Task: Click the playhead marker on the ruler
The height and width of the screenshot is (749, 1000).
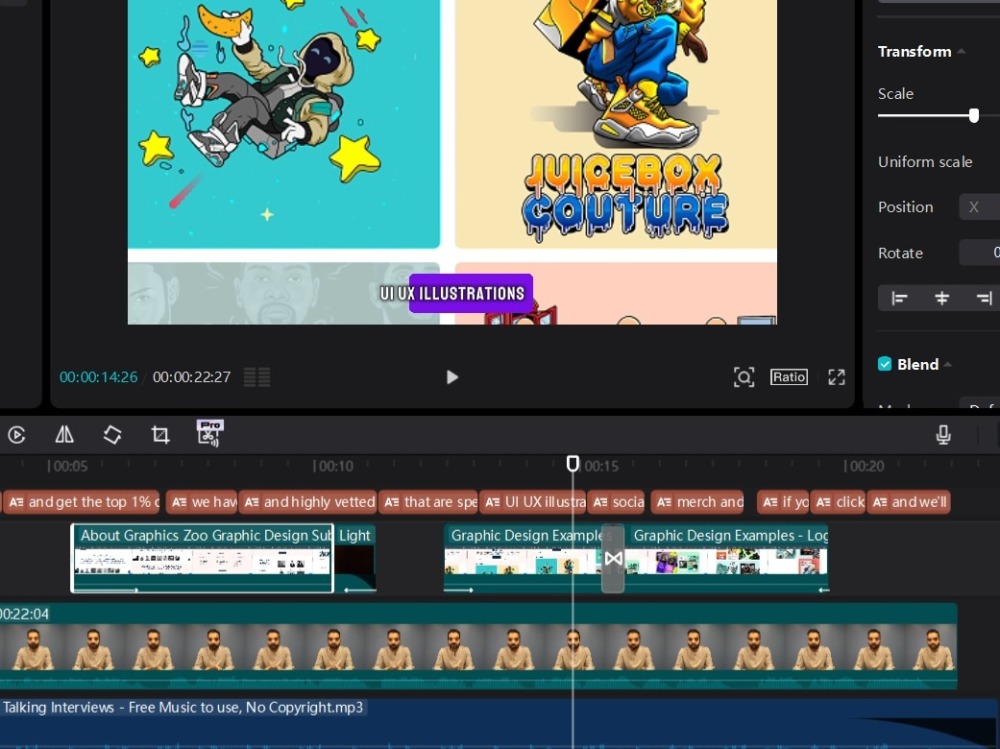Action: click(x=573, y=464)
